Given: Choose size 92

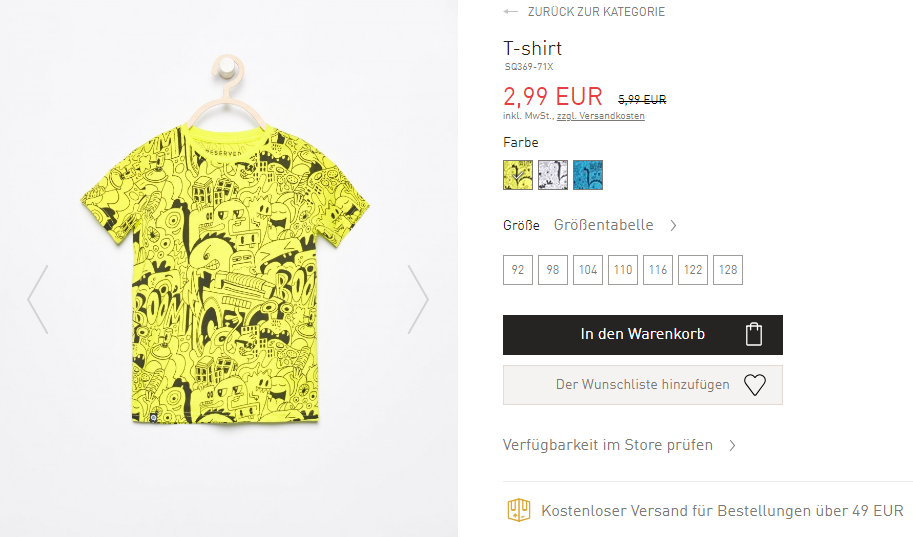Looking at the screenshot, I should 518,270.
